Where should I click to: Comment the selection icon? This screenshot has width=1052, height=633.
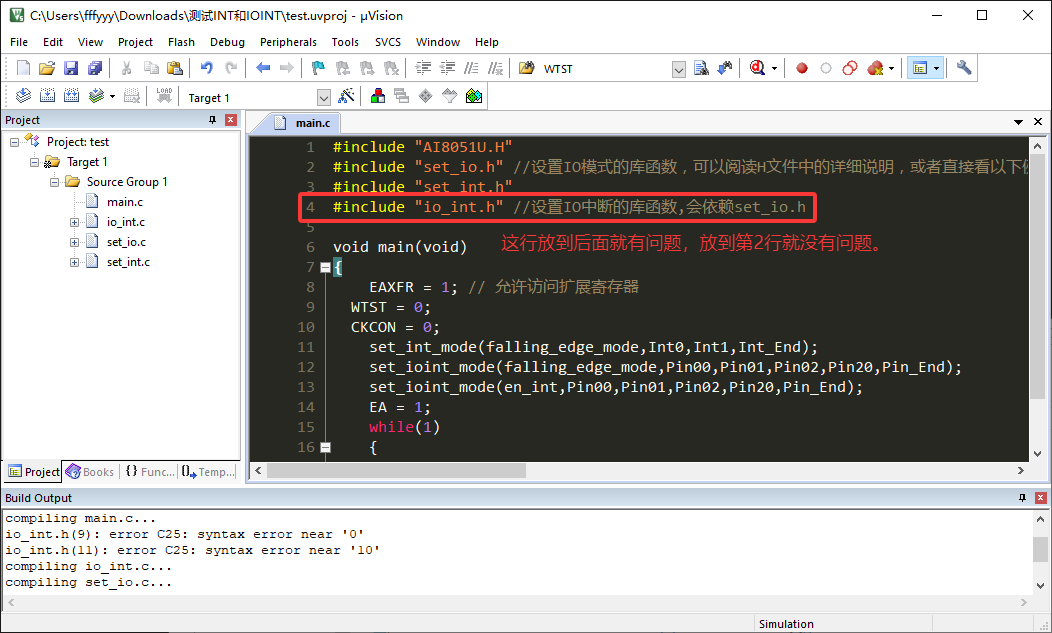[472, 68]
